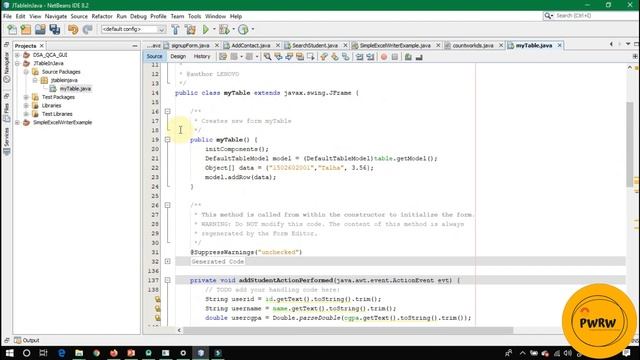Click the New File toolbar icon
640x360 pixels.
coord(12,29)
